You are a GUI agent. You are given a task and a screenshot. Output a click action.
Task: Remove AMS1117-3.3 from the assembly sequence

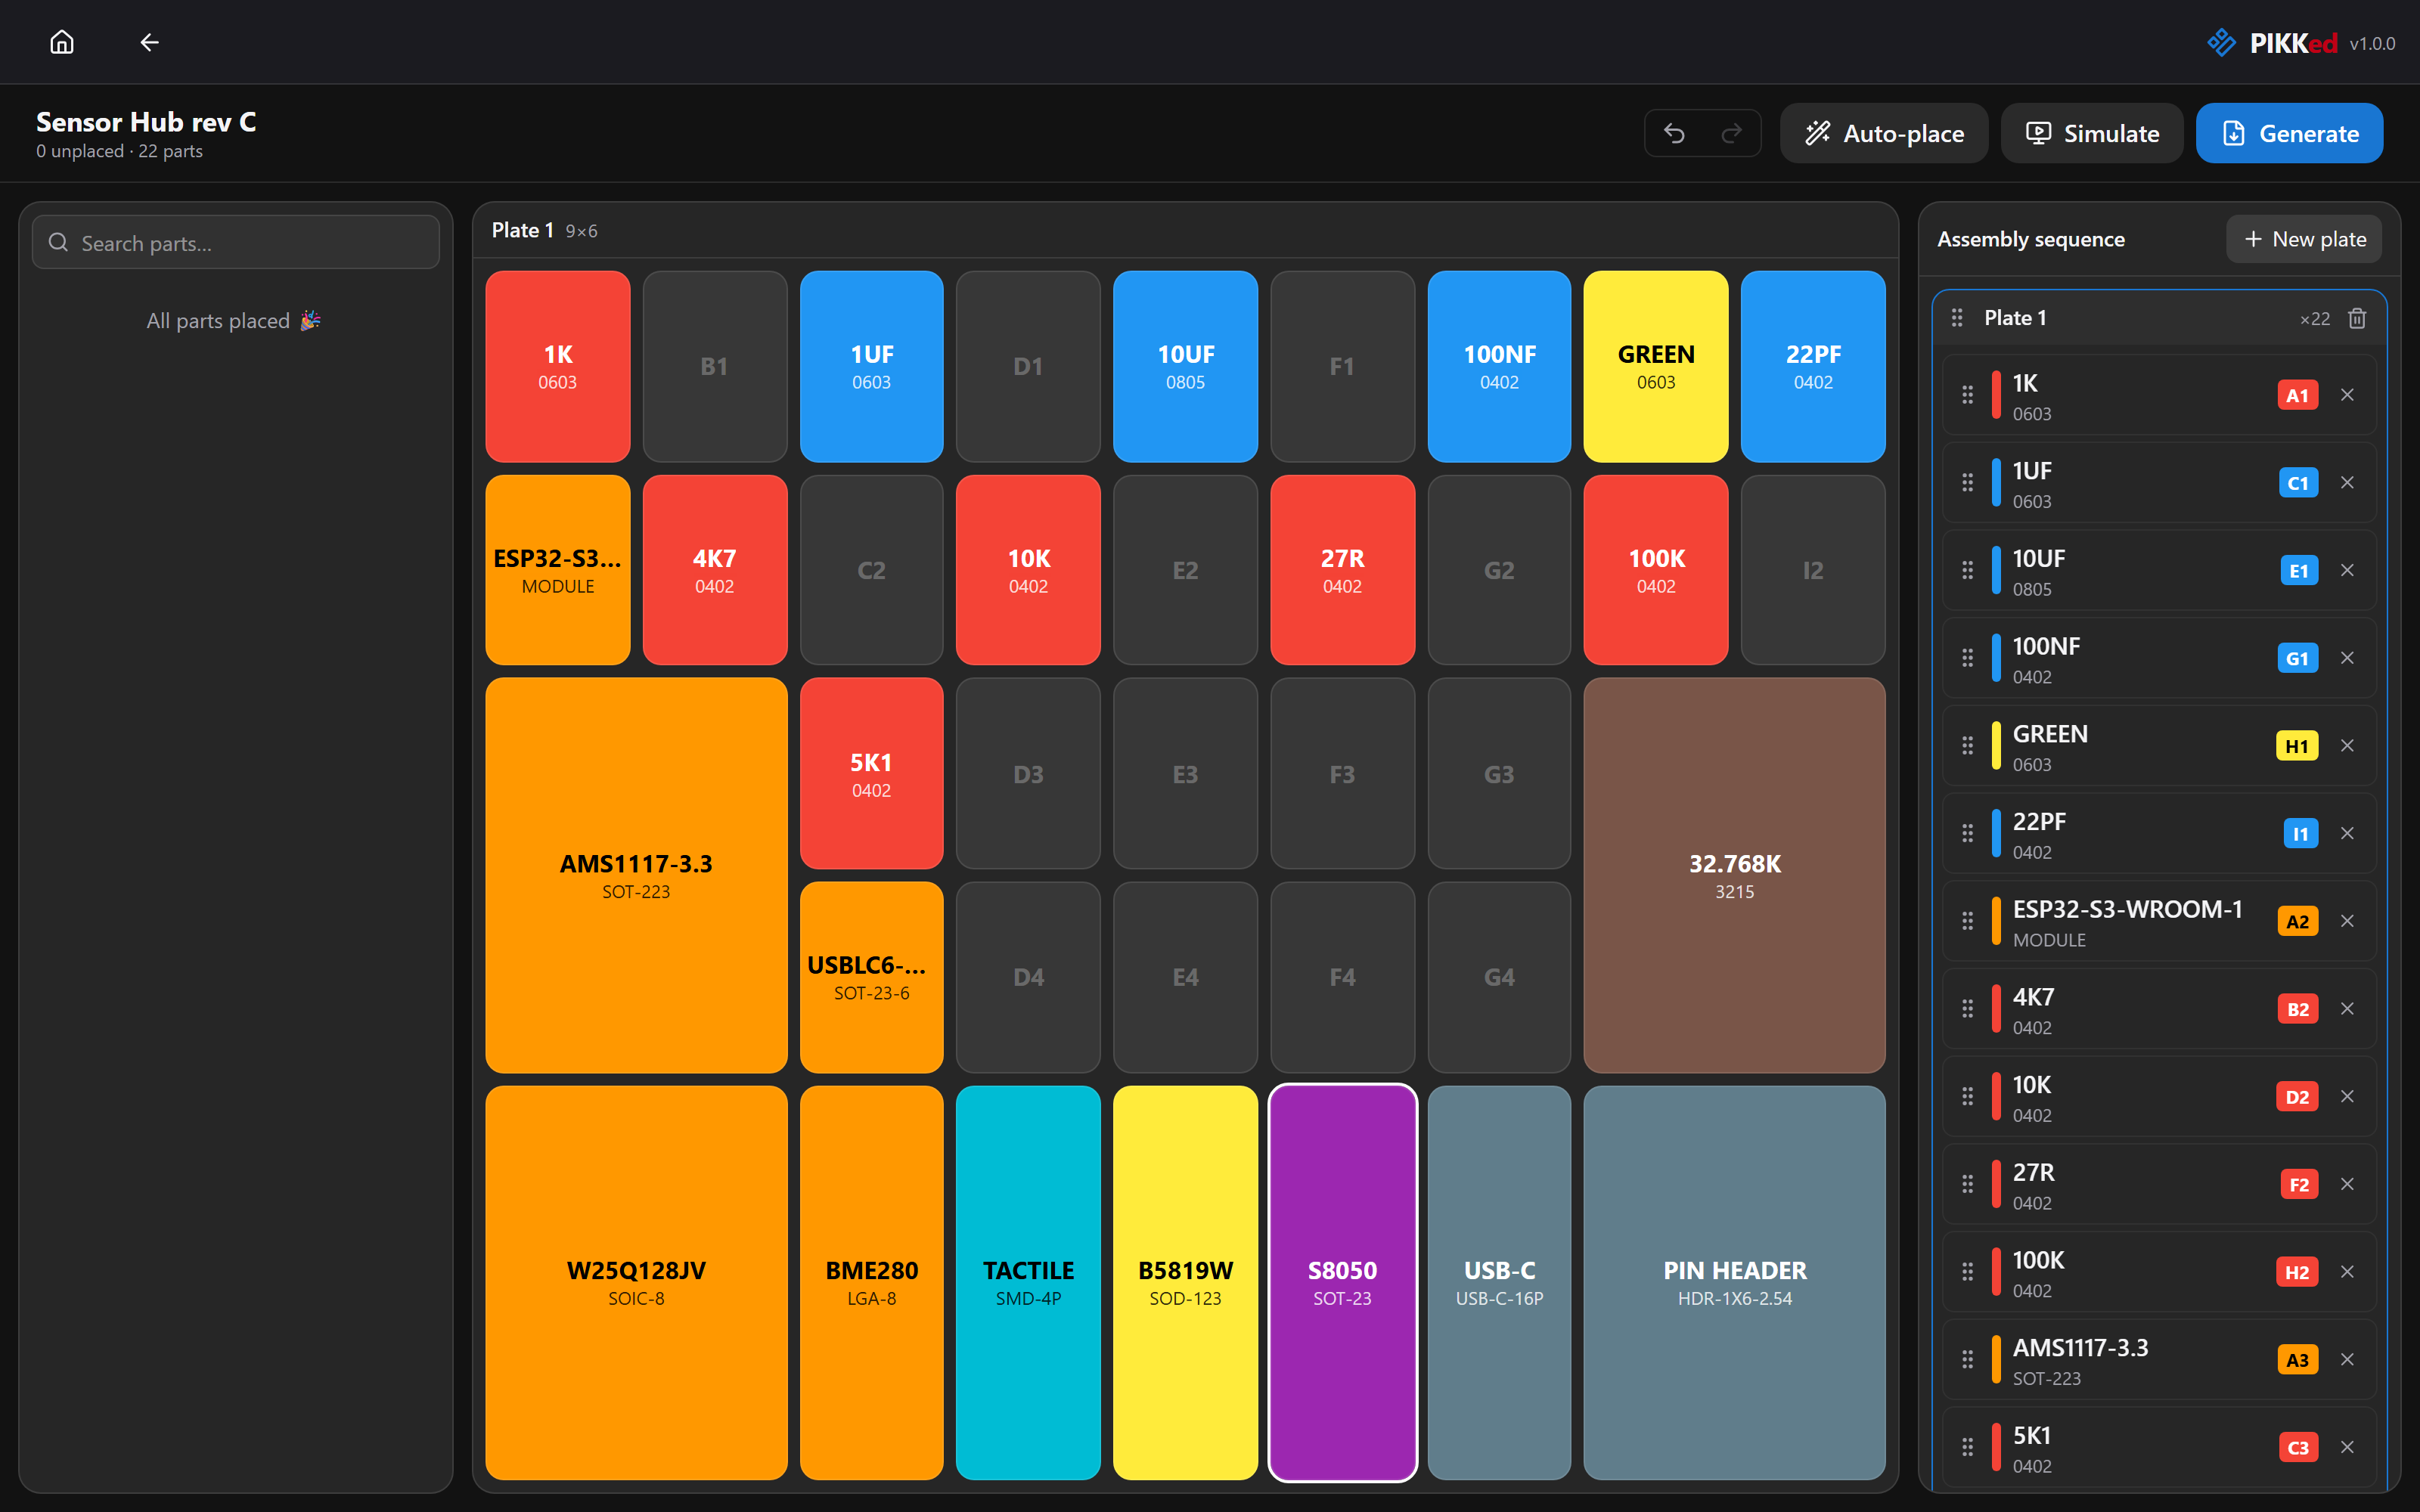[x=2347, y=1360]
